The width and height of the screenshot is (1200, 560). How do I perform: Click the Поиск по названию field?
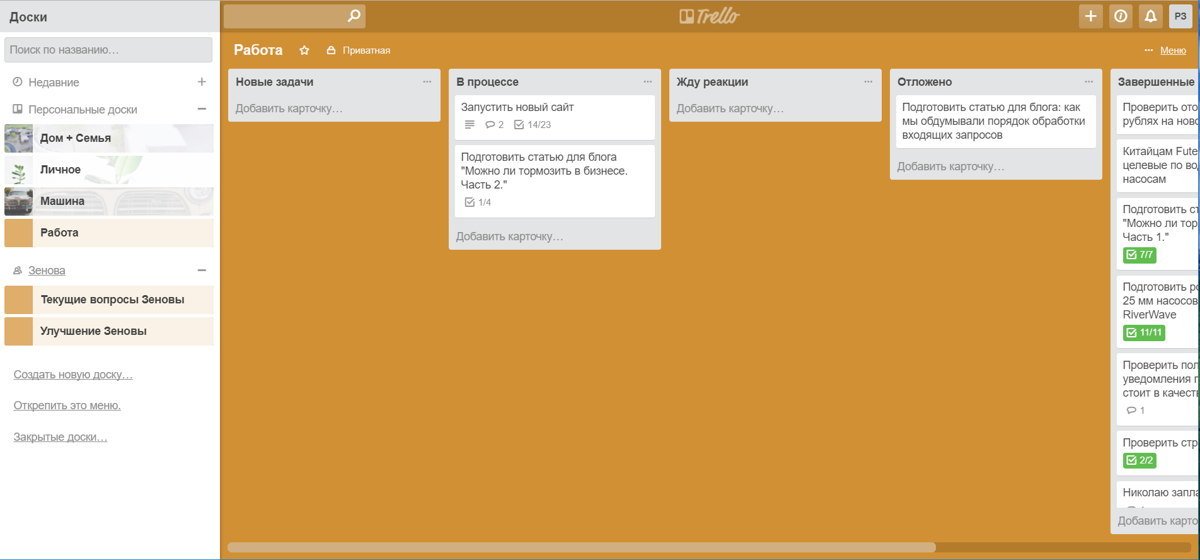click(x=108, y=49)
